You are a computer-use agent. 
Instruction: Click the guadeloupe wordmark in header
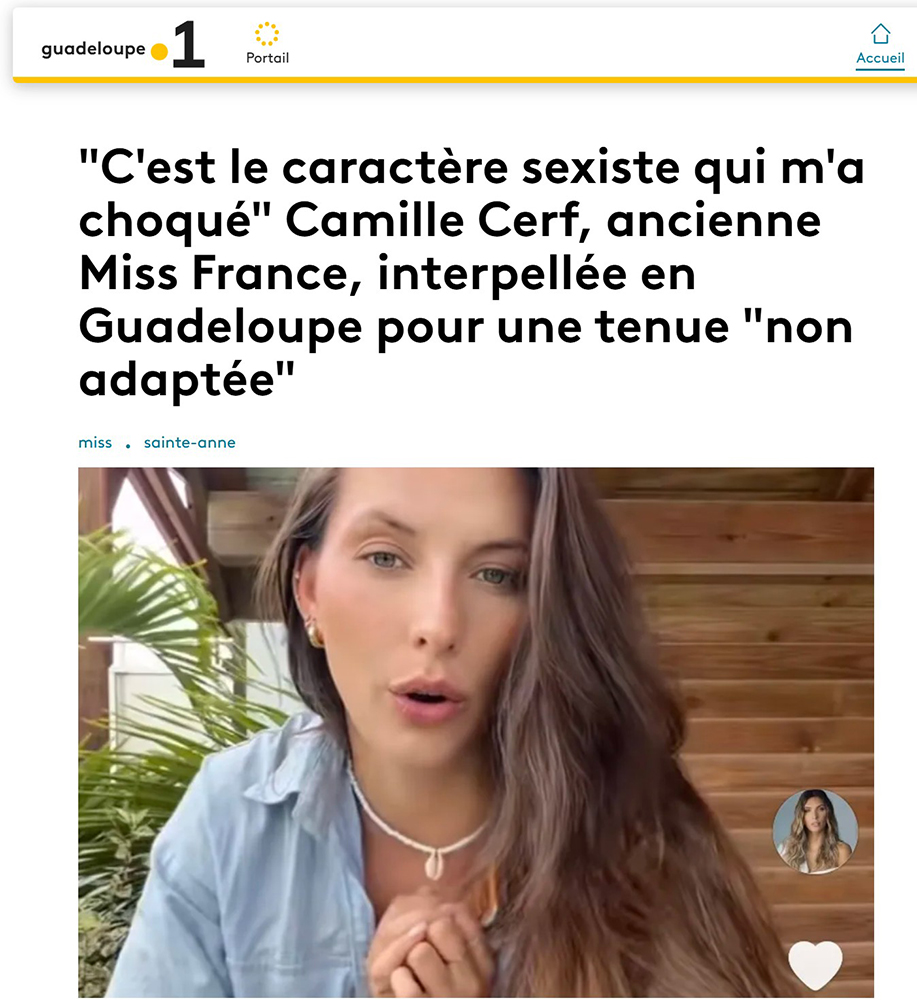coord(93,50)
